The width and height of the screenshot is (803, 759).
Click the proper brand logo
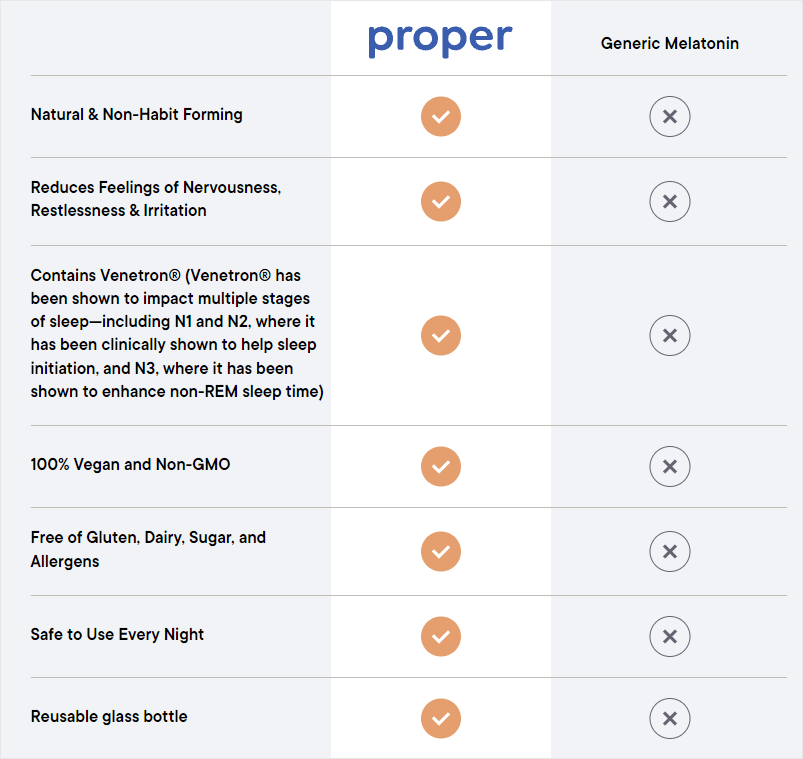pos(440,40)
